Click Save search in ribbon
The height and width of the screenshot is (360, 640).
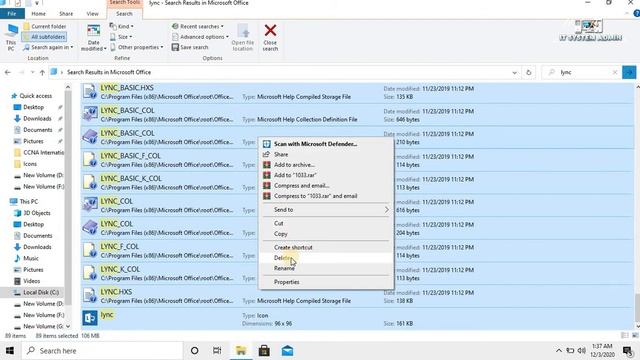(190, 47)
